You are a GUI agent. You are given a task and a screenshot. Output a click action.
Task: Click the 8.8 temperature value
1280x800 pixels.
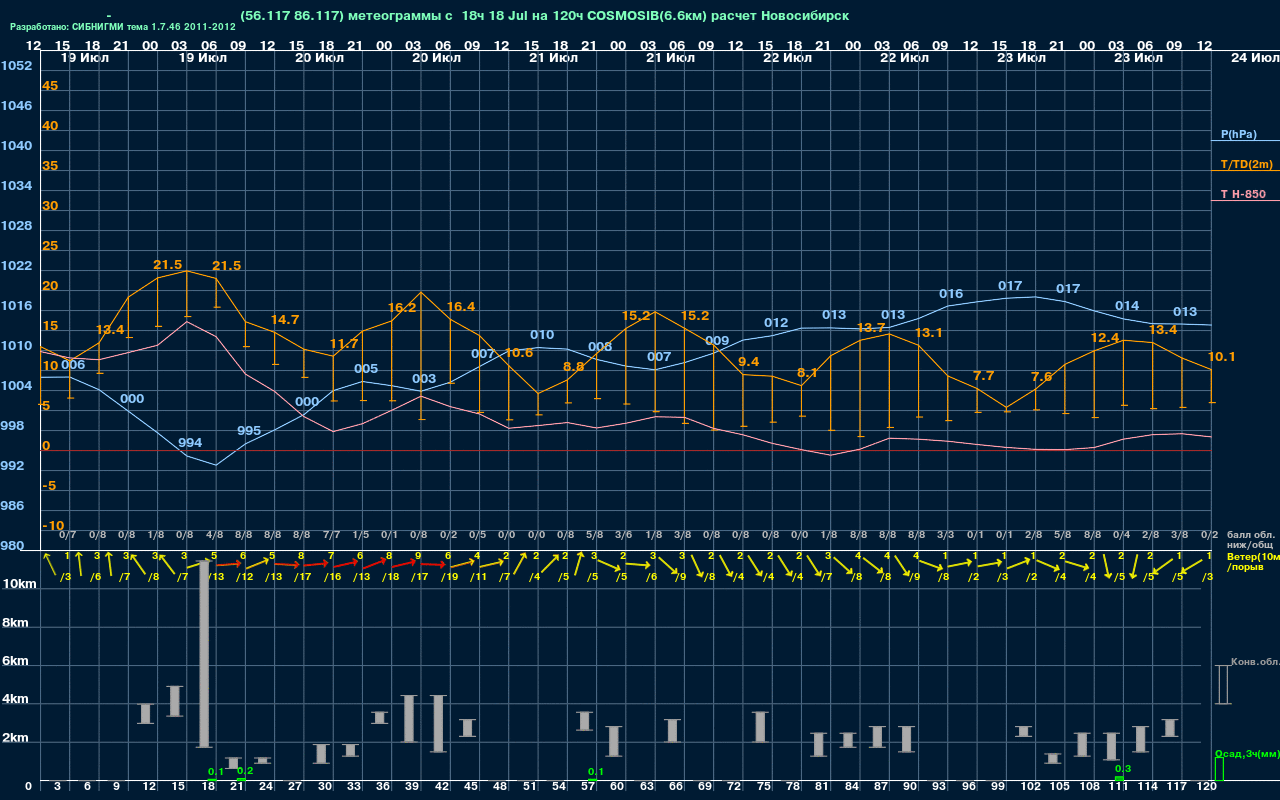tap(574, 367)
